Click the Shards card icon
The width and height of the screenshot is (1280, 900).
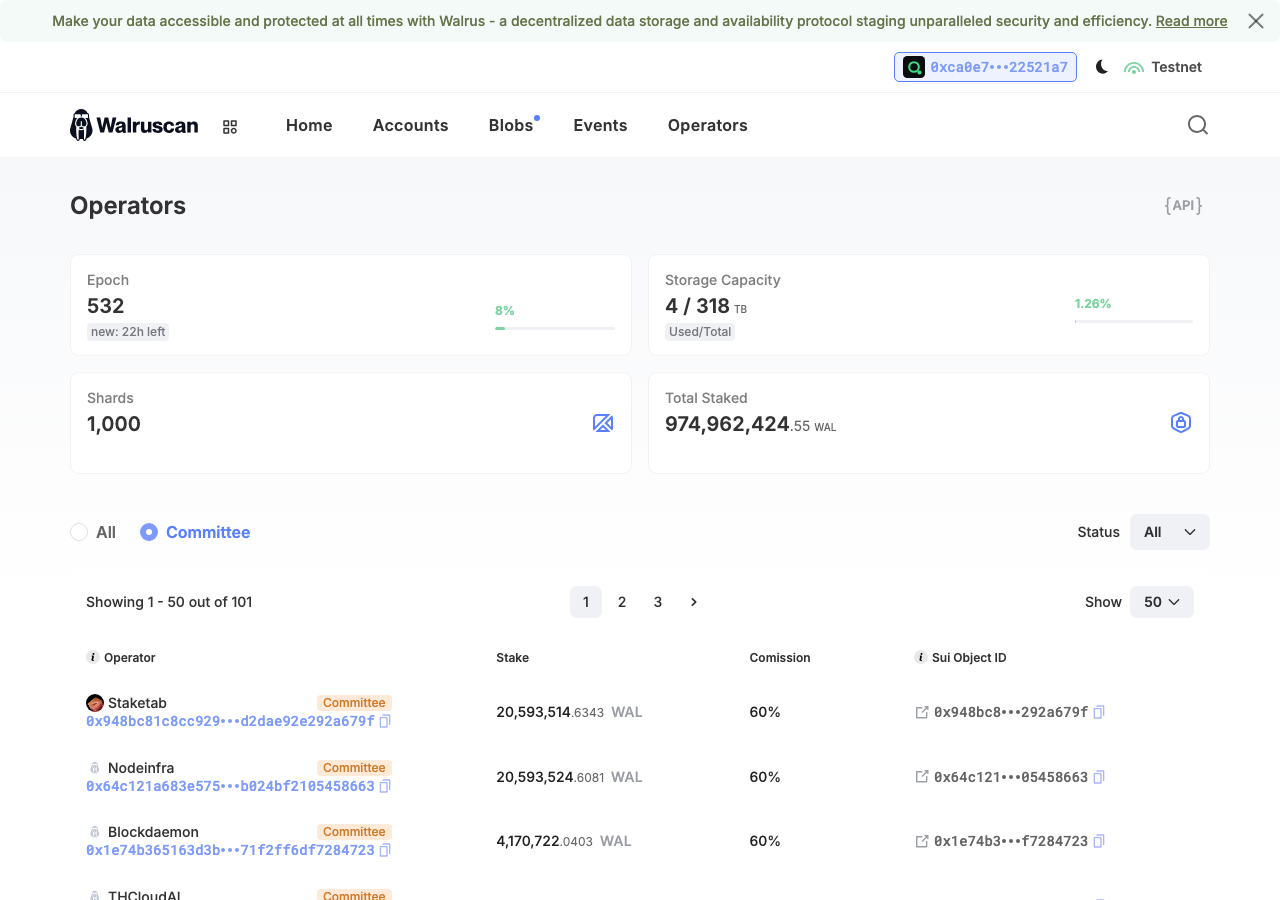click(603, 423)
